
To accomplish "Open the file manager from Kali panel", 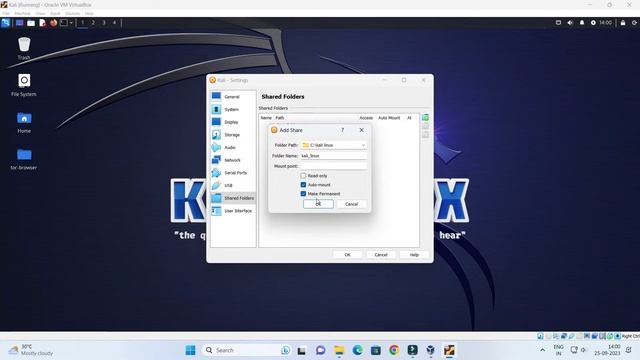I will [31, 23].
